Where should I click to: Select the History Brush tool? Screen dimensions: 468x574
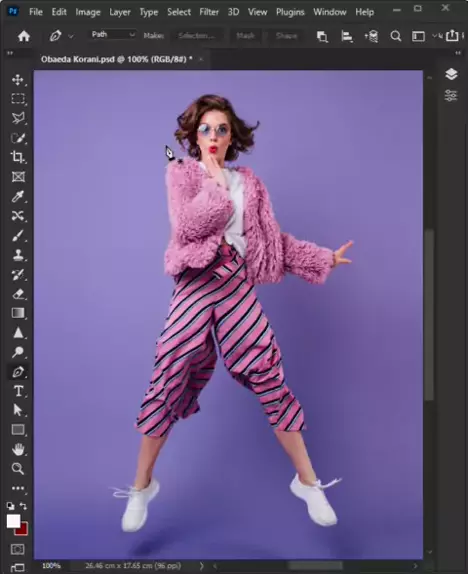pyautogui.click(x=18, y=275)
